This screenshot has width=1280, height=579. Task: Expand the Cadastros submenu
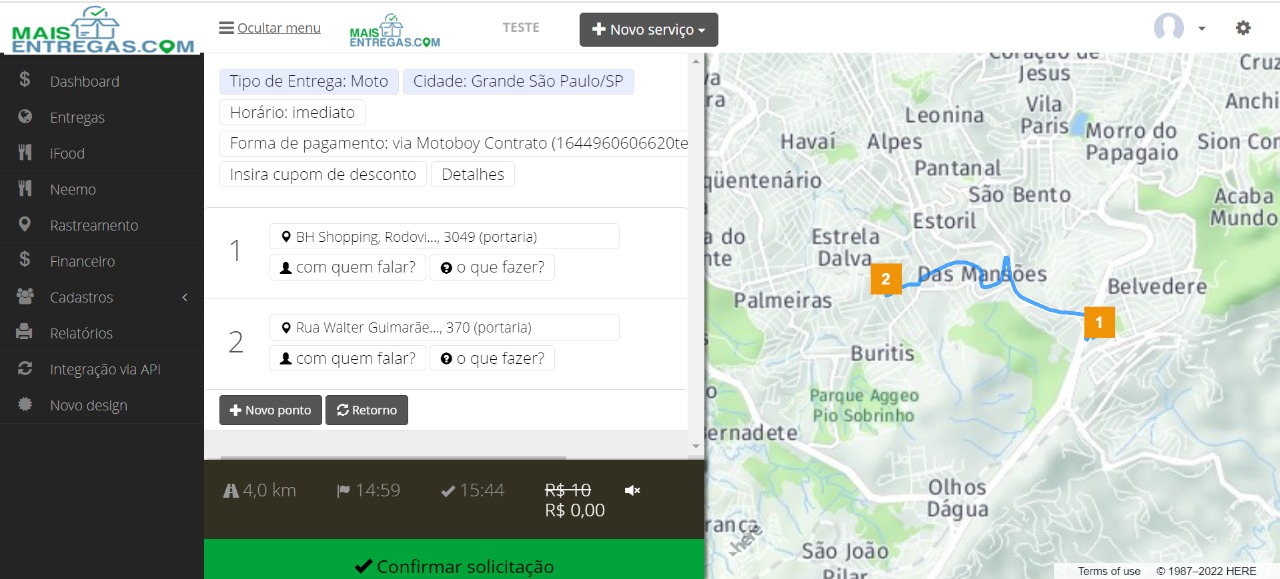click(x=102, y=297)
